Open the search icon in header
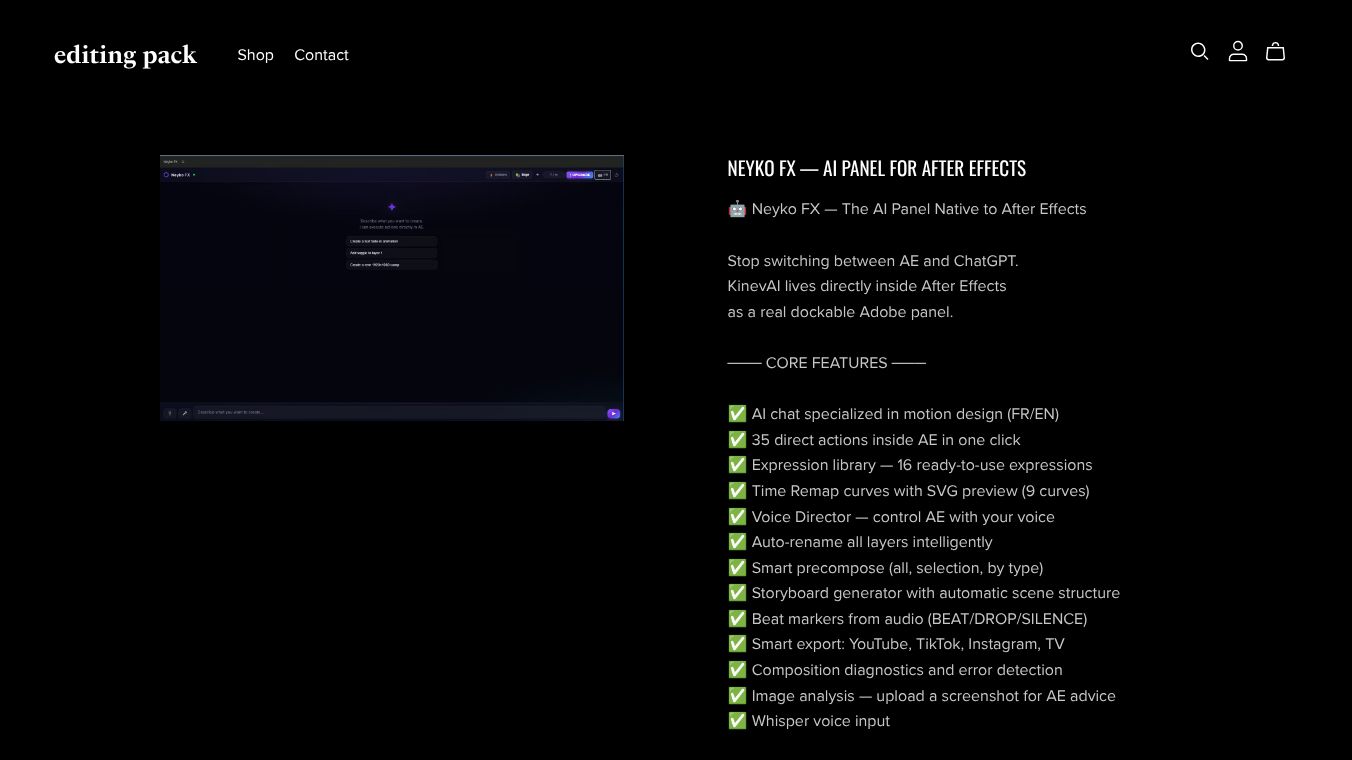1352x760 pixels. point(1199,51)
